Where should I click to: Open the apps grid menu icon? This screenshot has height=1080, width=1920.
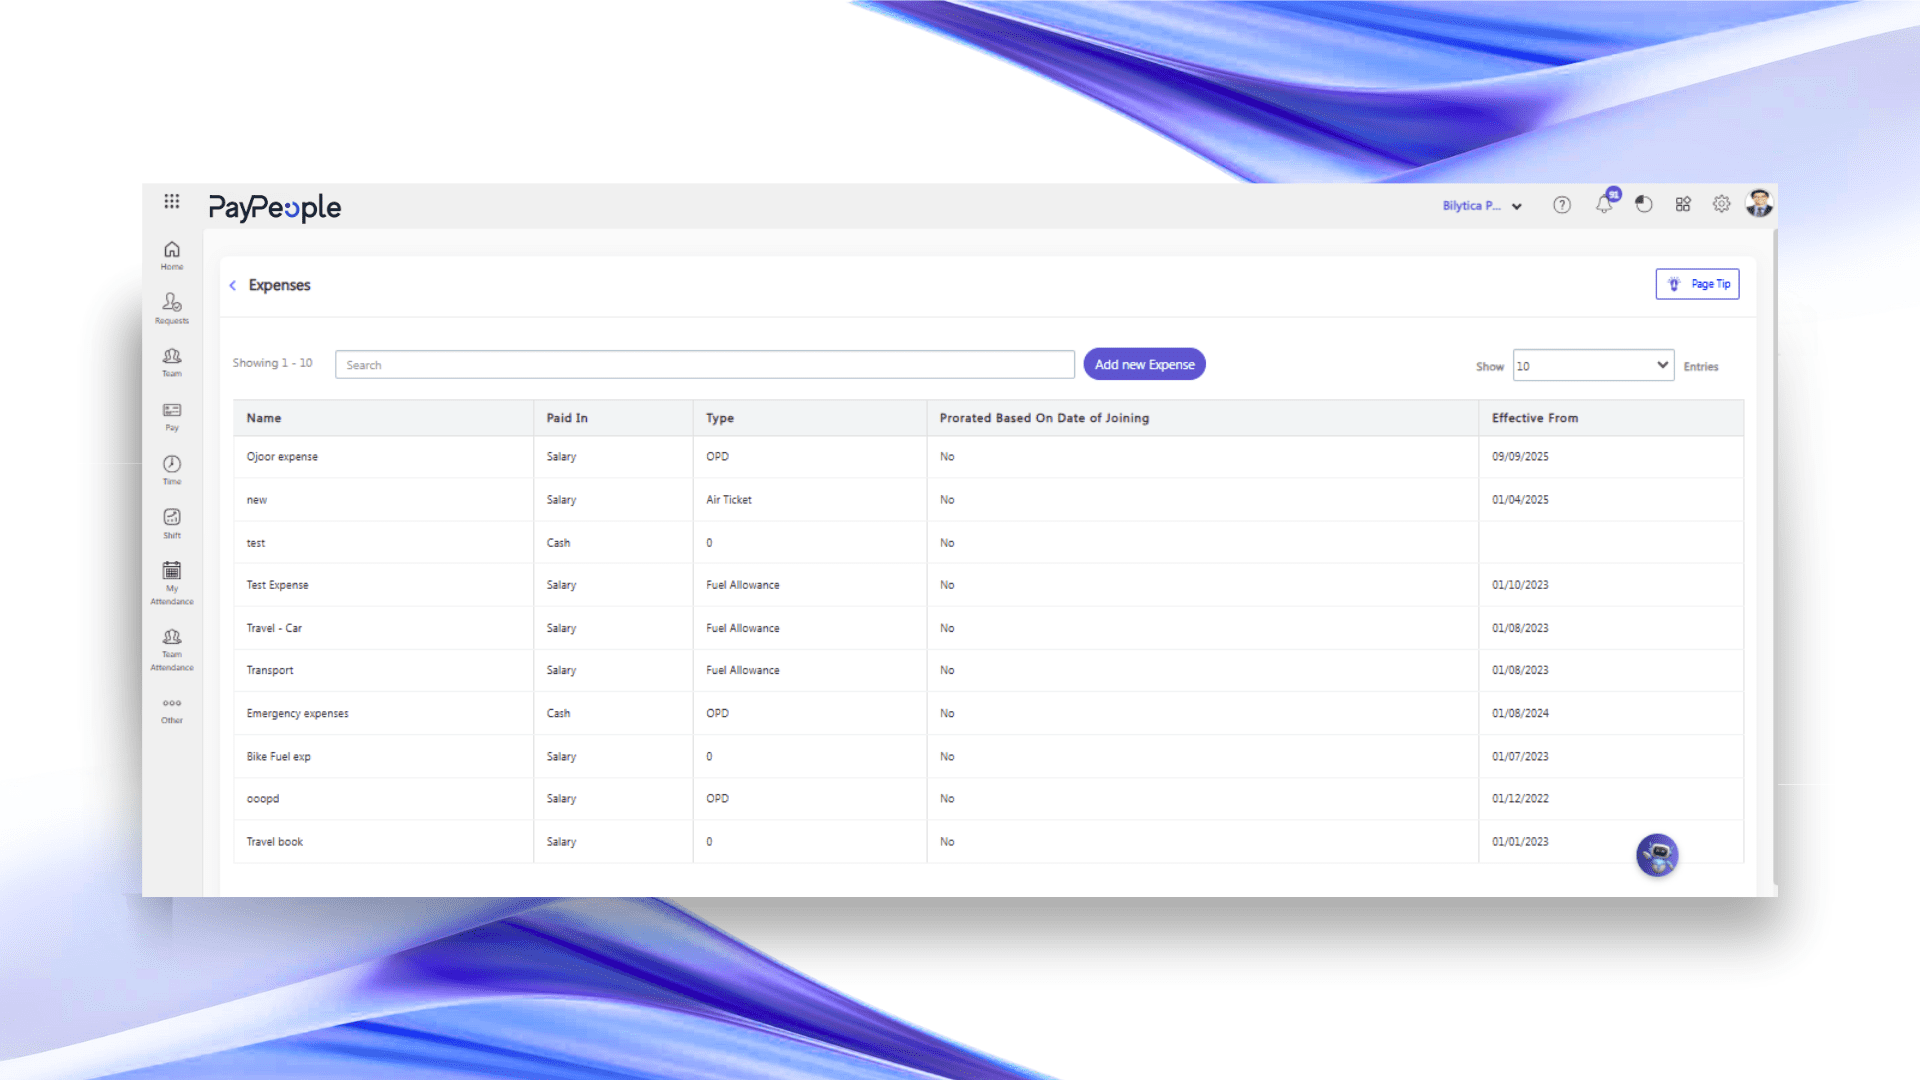[172, 201]
